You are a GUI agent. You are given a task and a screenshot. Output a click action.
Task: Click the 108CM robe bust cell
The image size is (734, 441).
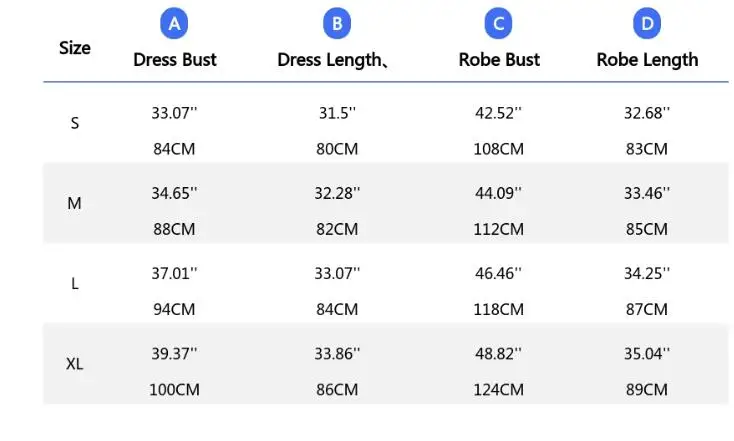[x=499, y=149]
